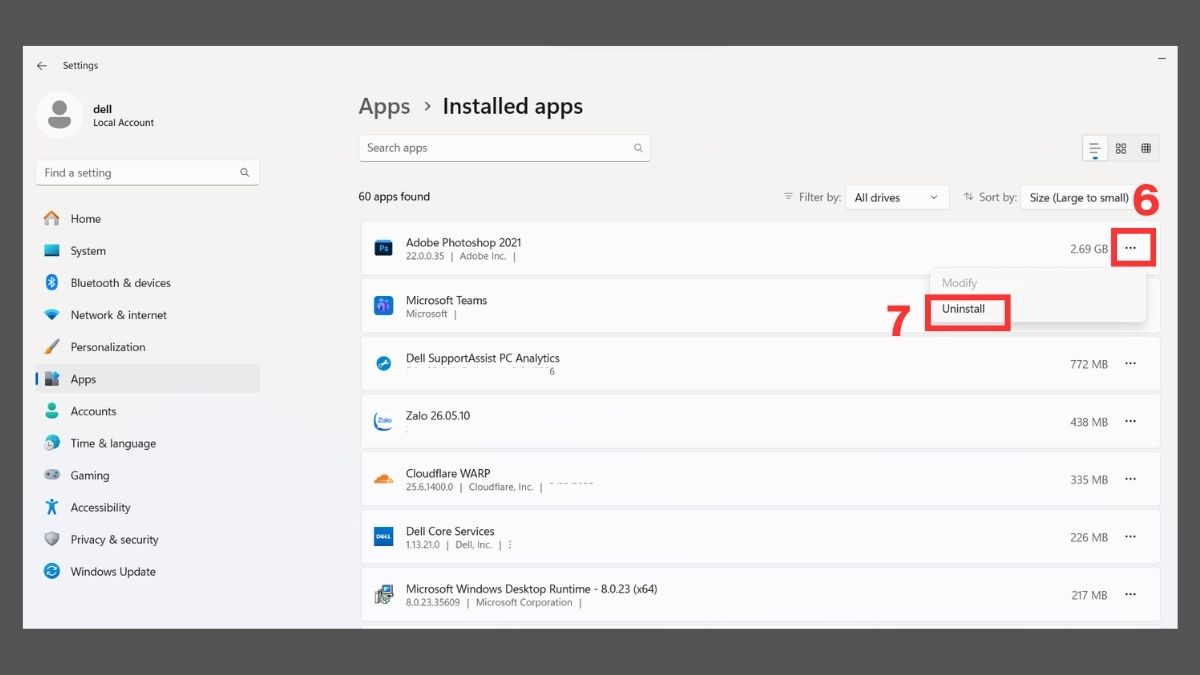
Task: Click the Cloudflare WARP name
Action: [x=448, y=474]
